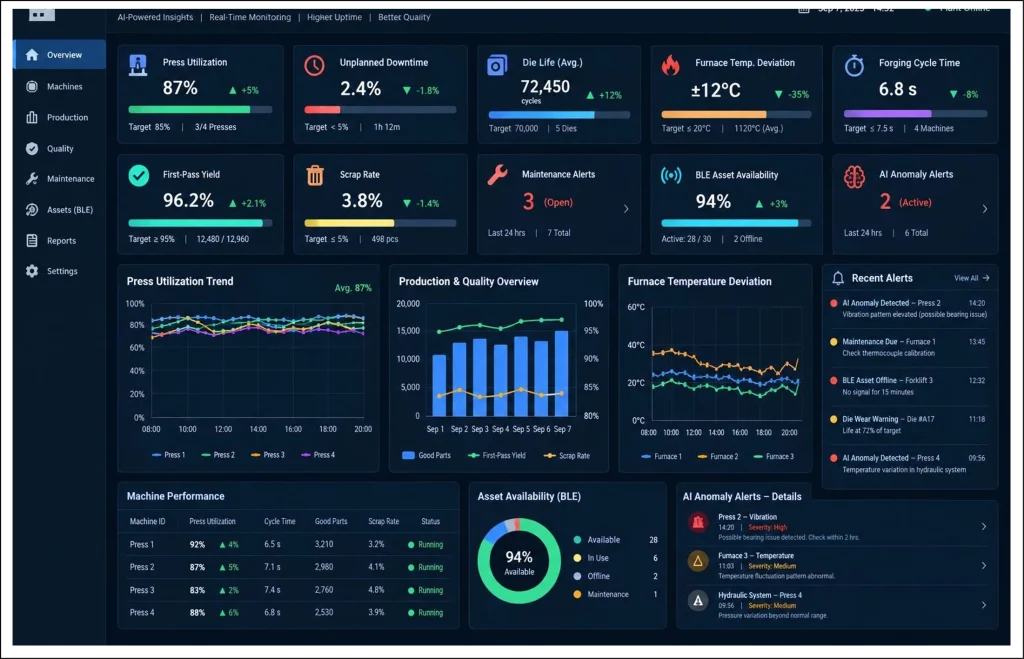This screenshot has width=1024, height=659.
Task: Click the Maintenance wrench sidebar icon
Action: coord(32,179)
